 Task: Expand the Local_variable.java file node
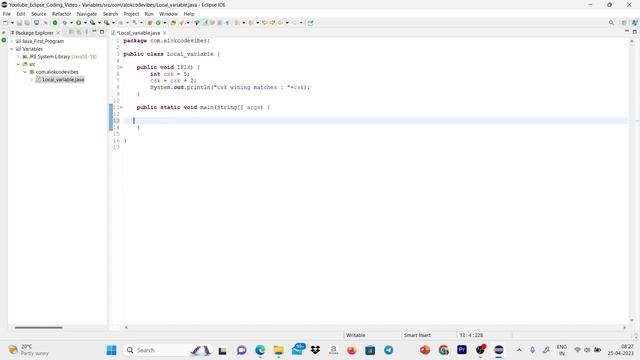pos(32,80)
